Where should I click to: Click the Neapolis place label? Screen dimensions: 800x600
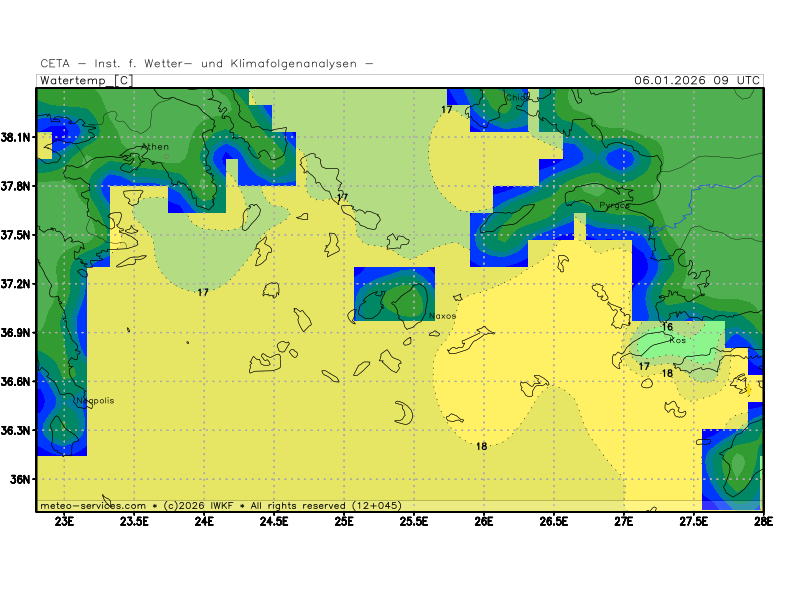coord(95,401)
